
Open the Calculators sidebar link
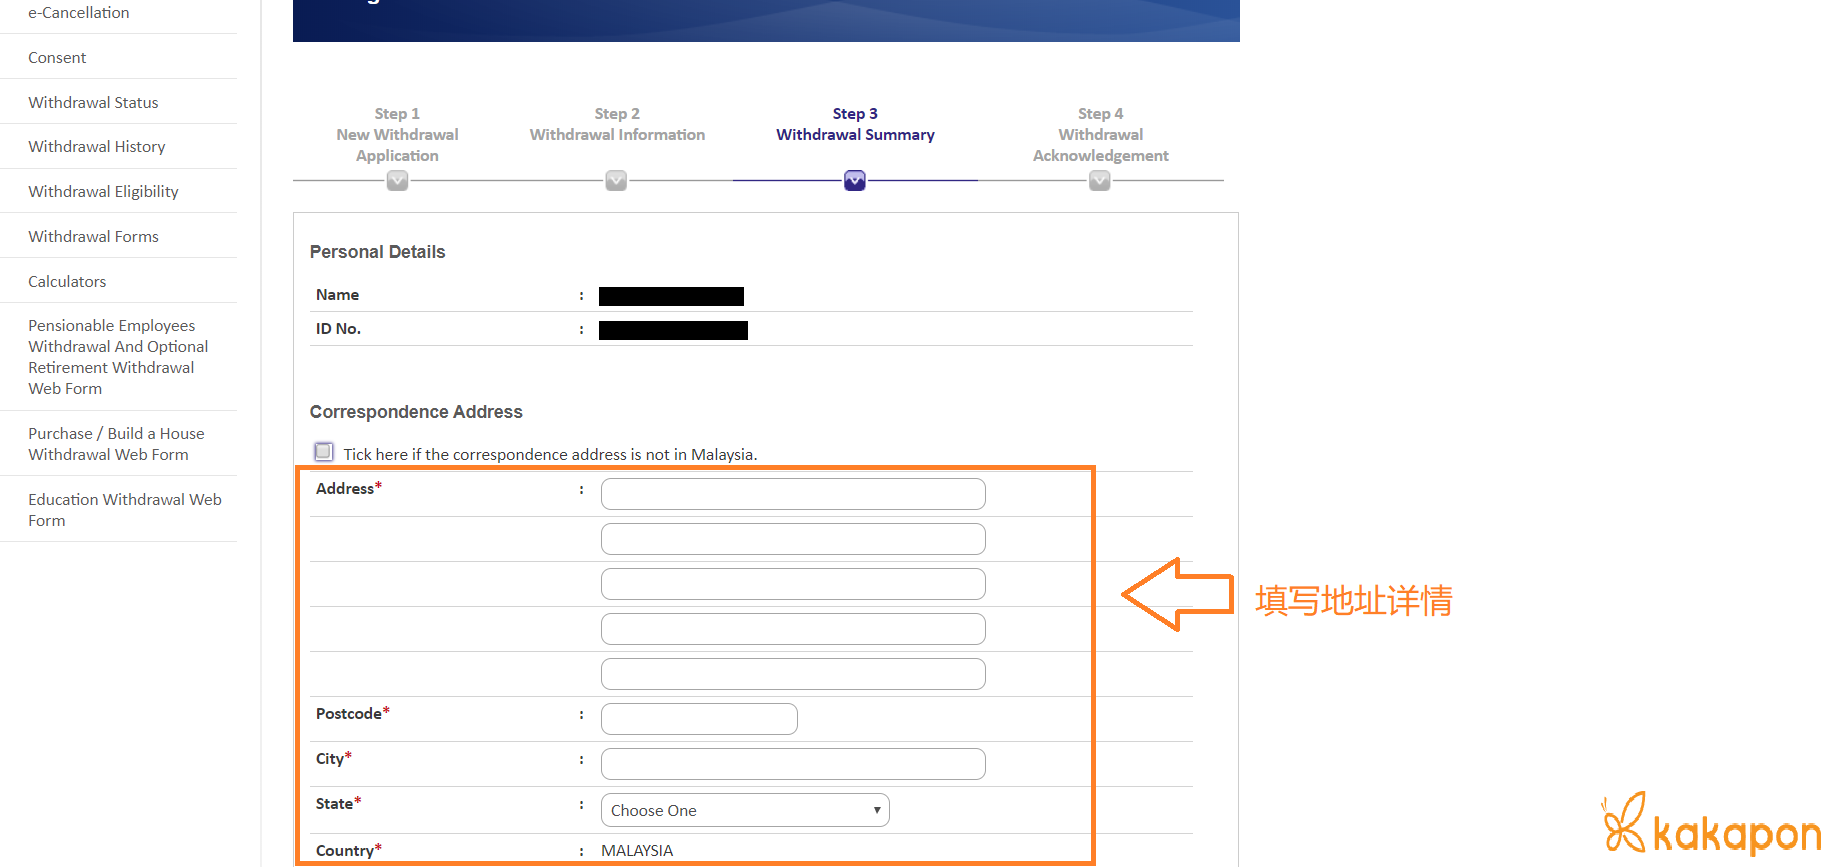pos(67,282)
